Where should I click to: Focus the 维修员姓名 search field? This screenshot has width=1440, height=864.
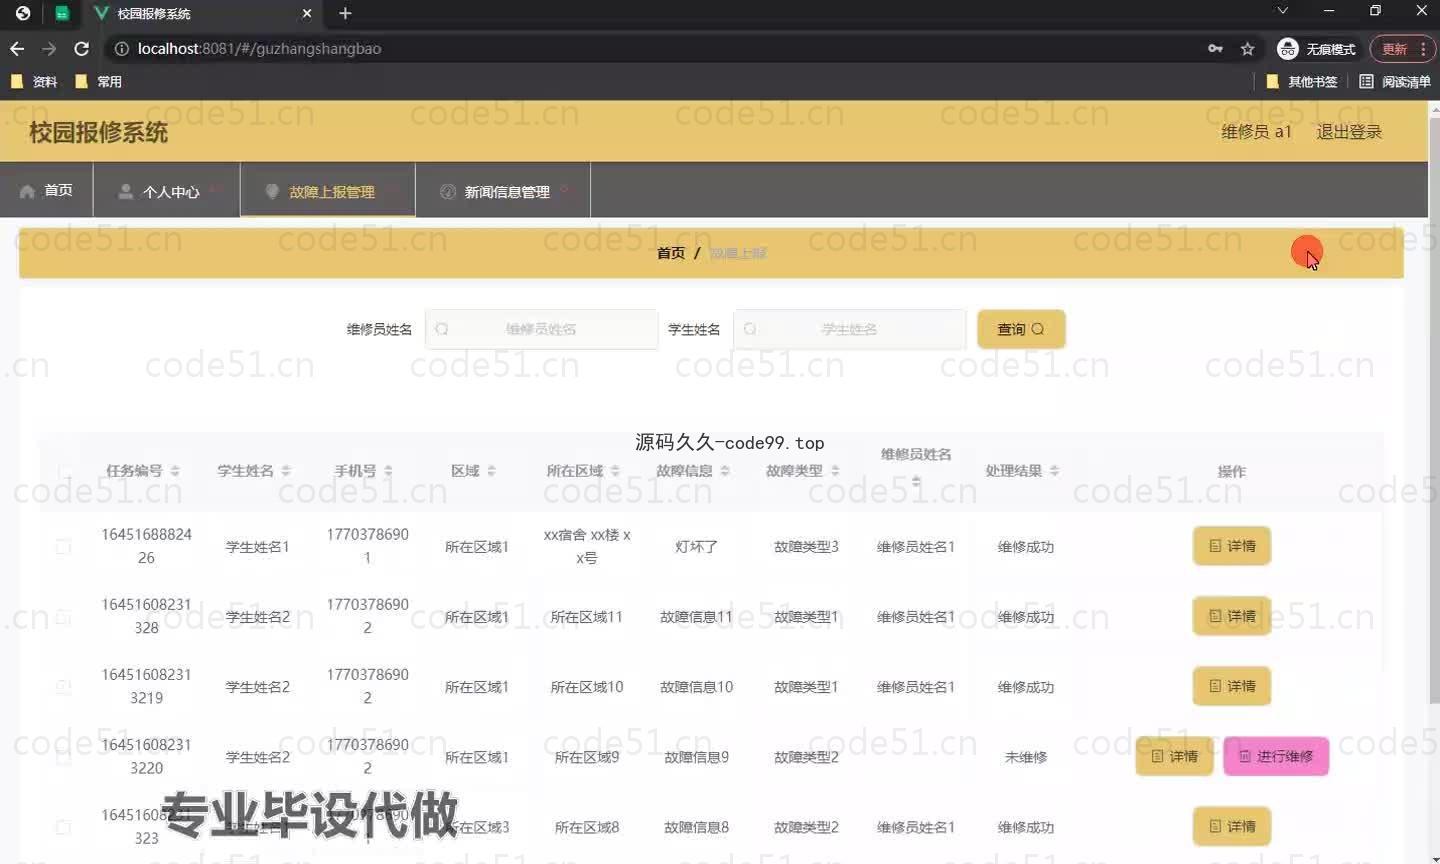[x=541, y=329]
